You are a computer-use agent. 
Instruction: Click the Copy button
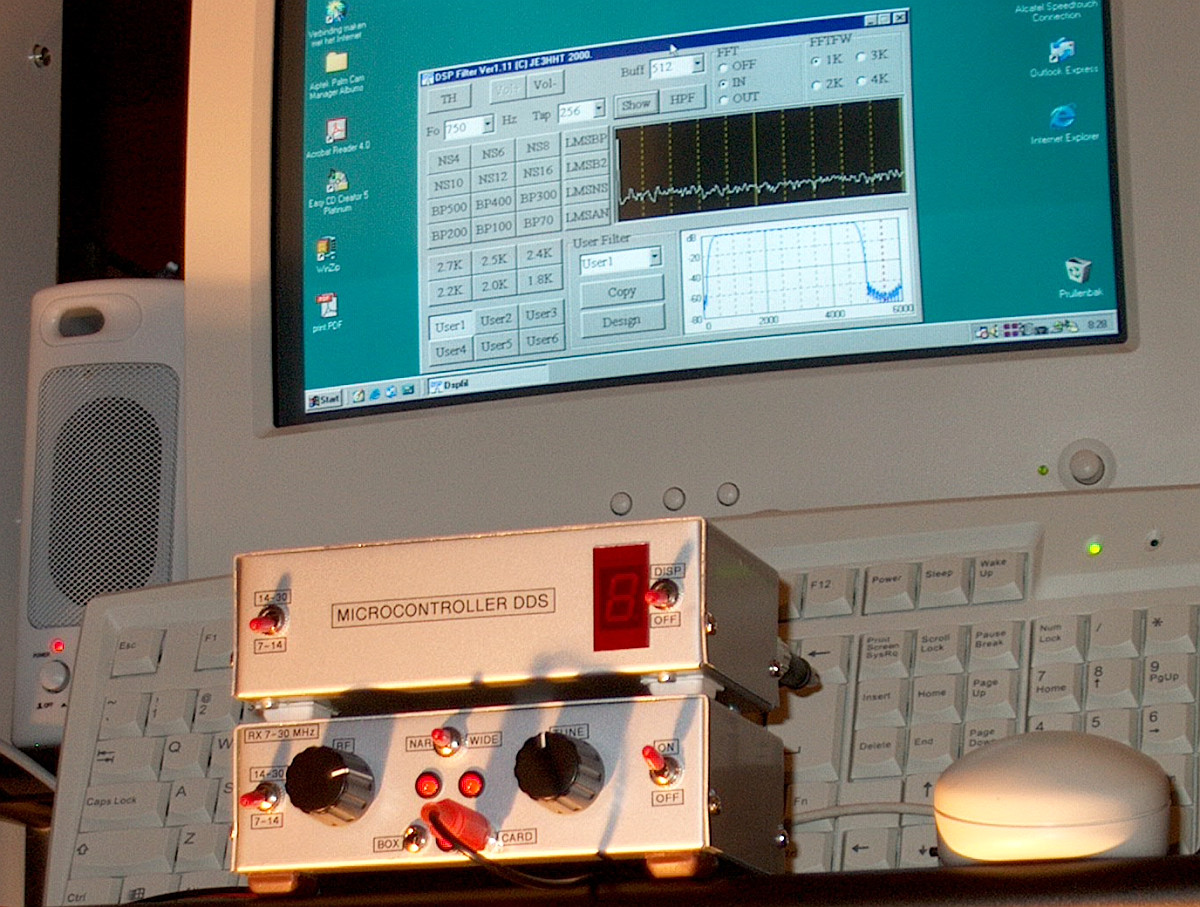pyautogui.click(x=622, y=291)
